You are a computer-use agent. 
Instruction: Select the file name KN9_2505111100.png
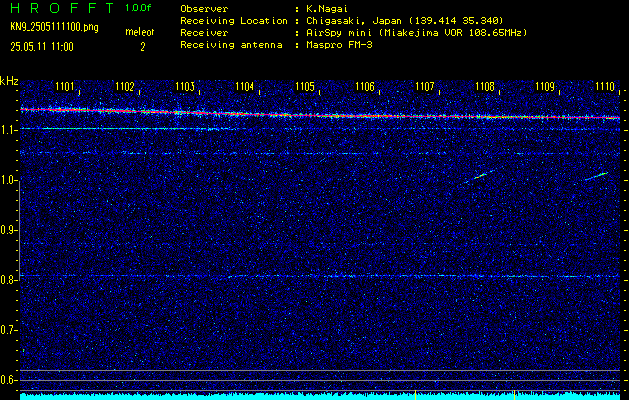pyautogui.click(x=54, y=27)
